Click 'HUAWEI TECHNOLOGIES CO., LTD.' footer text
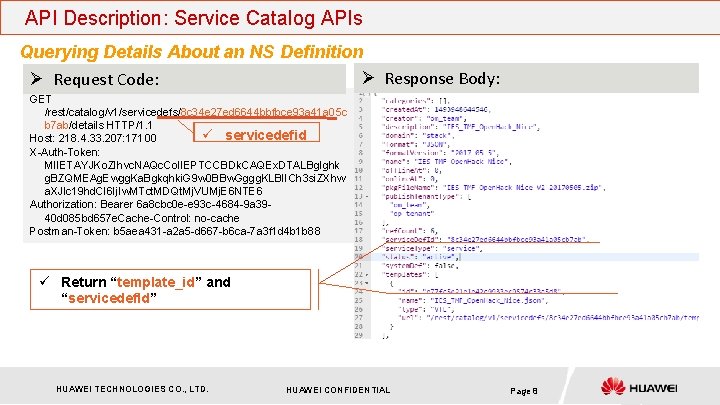The height and width of the screenshot is (405, 720). tap(132, 389)
